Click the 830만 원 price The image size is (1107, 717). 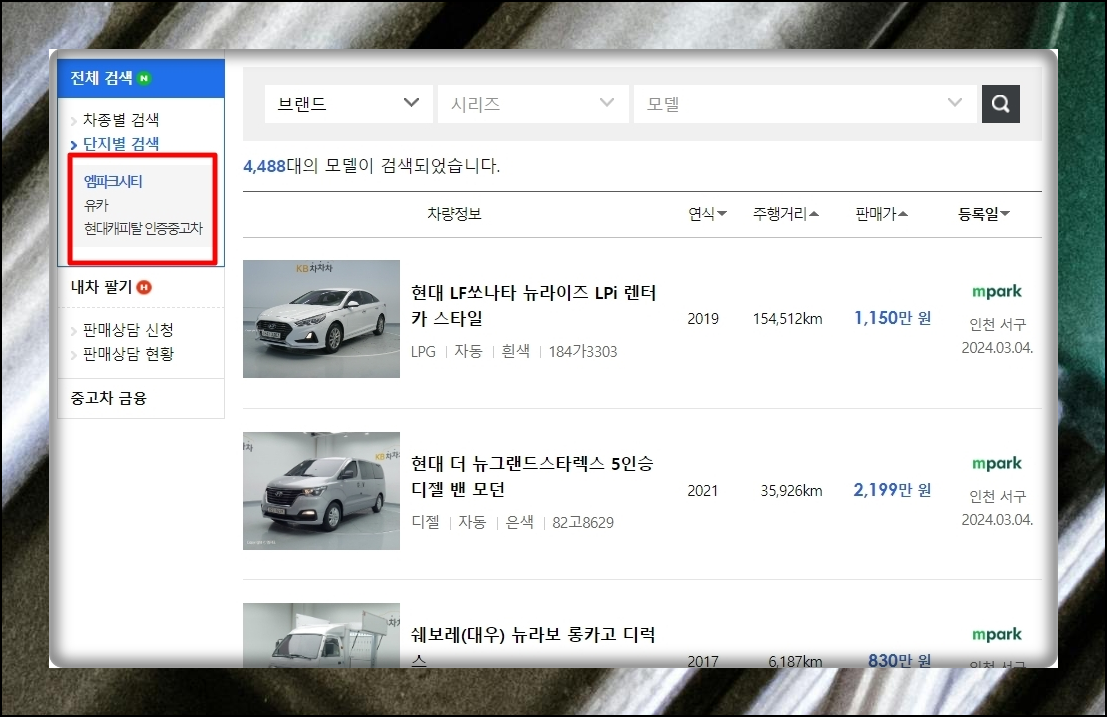pos(899,661)
